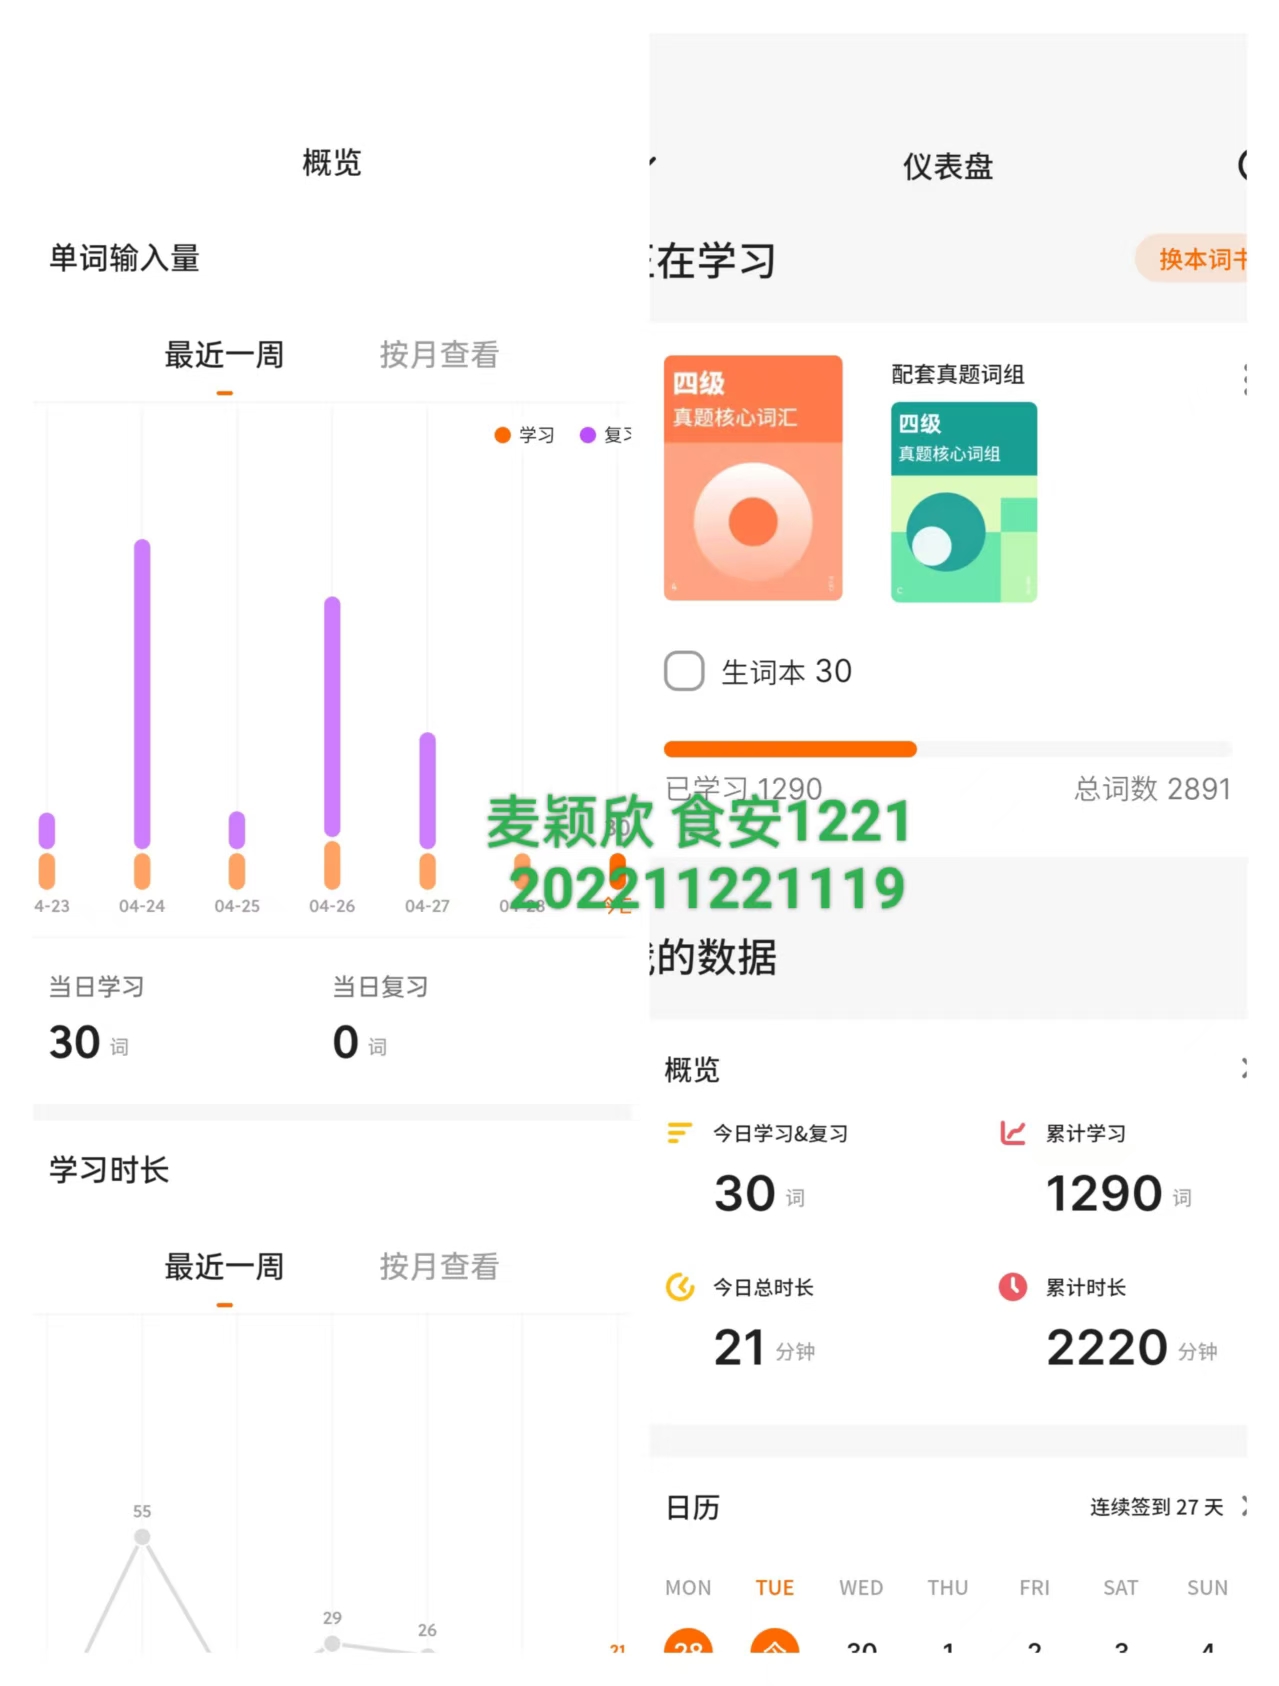Select 最近一周 tab under 学习时长
Viewport: 1279px width, 1686px height.
(x=224, y=1267)
